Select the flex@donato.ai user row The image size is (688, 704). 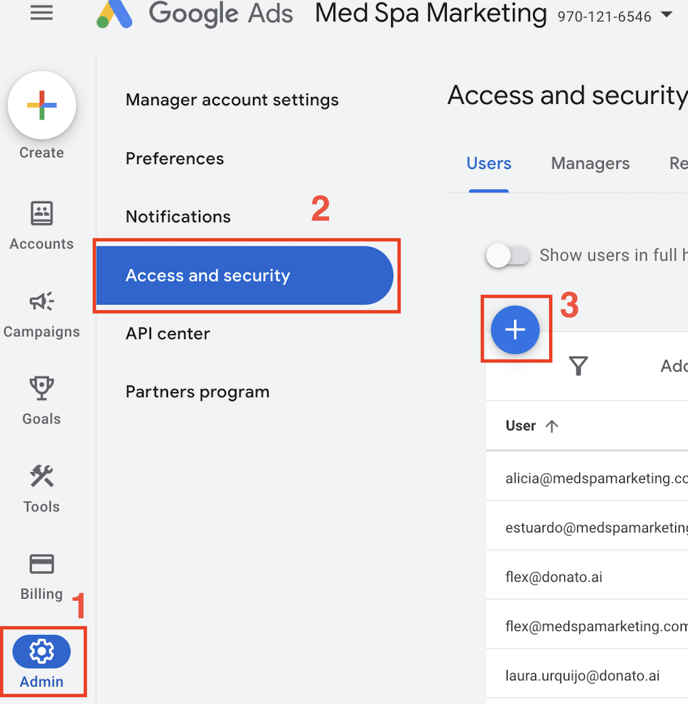[x=587, y=576]
